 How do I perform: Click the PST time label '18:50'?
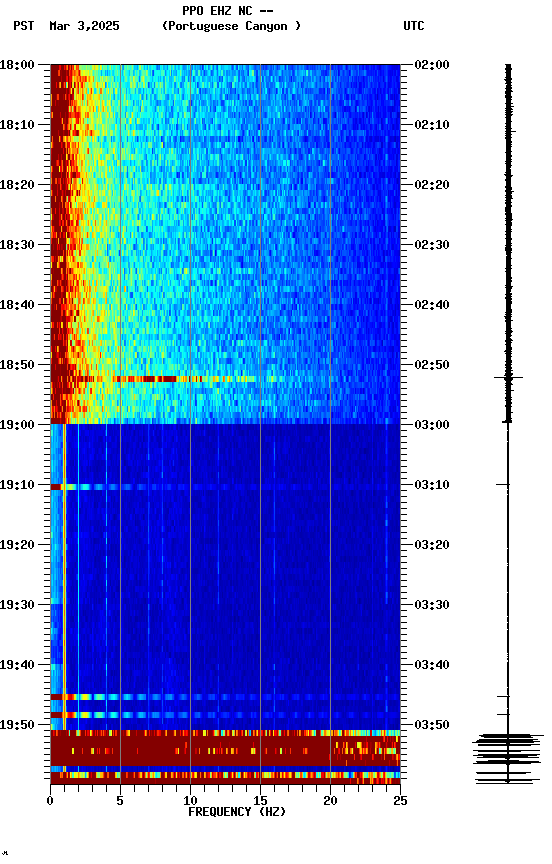coord(17,365)
